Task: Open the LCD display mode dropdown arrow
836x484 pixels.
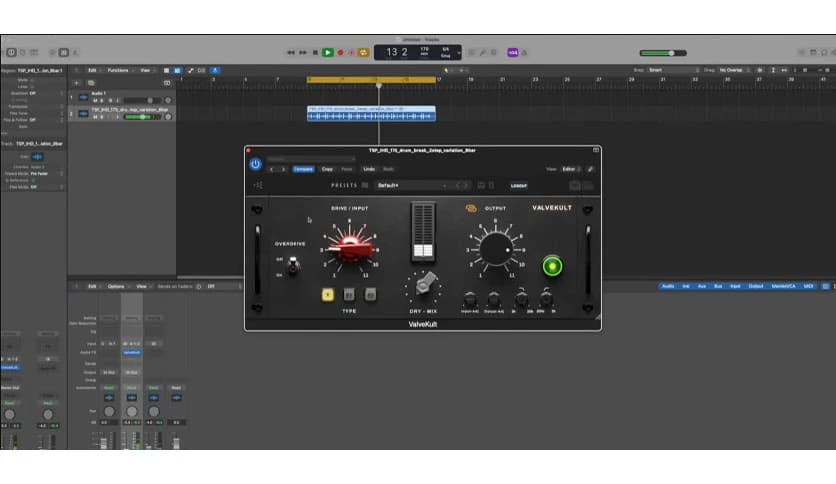Action: coord(459,53)
